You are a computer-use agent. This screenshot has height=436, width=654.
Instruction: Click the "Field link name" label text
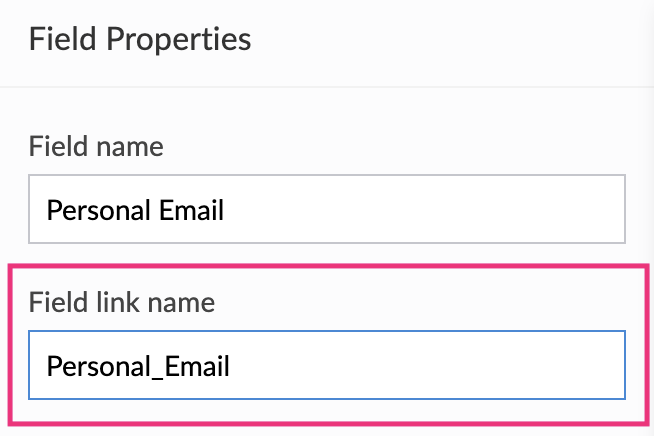(x=122, y=301)
